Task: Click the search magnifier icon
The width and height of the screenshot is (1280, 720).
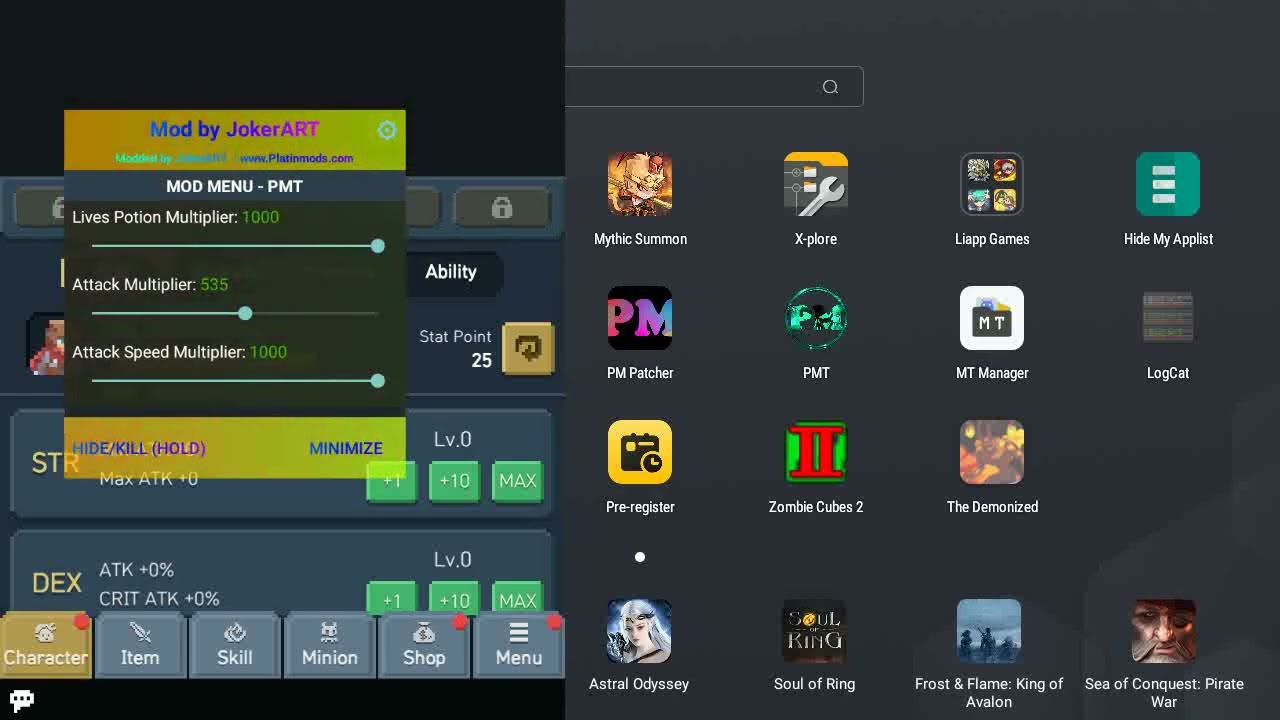Action: click(x=830, y=87)
